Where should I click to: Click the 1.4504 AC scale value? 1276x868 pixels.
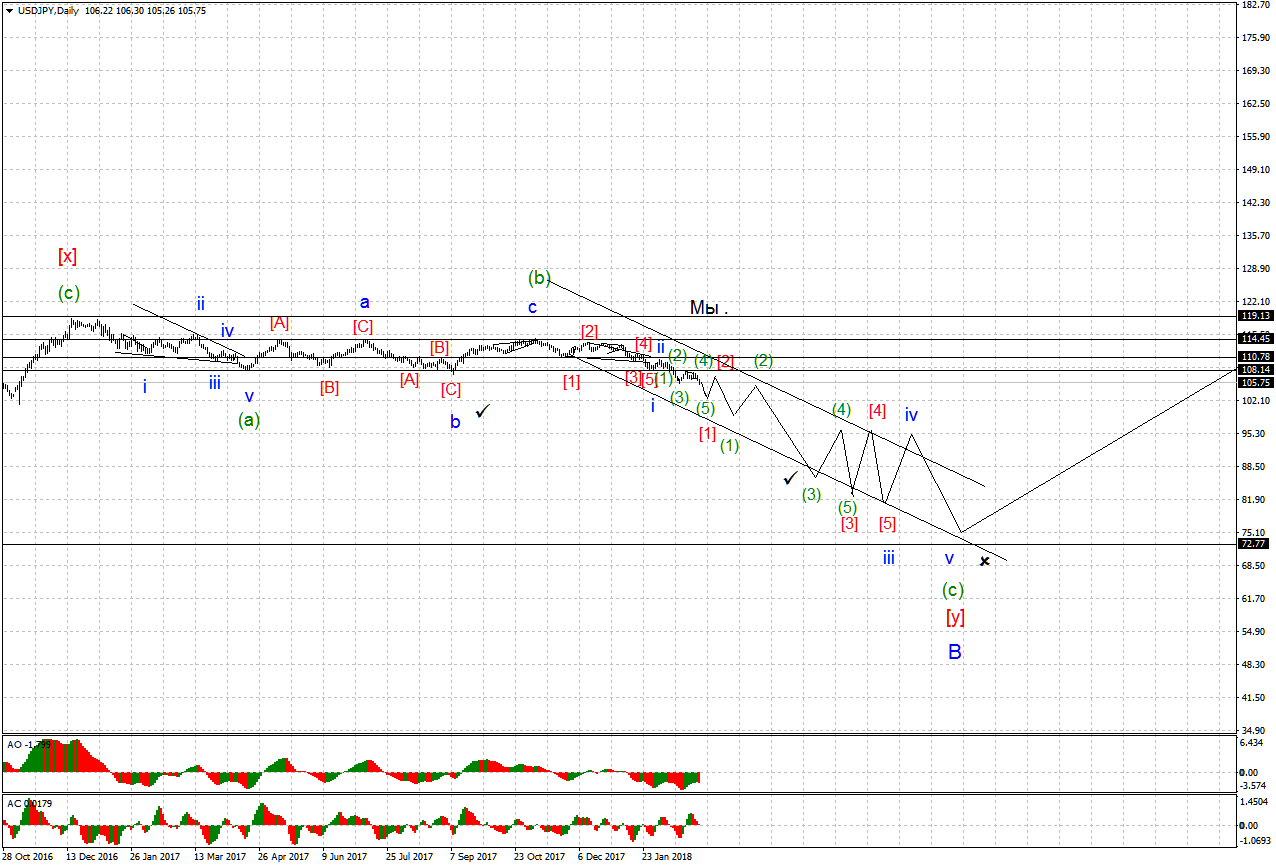1255,803
